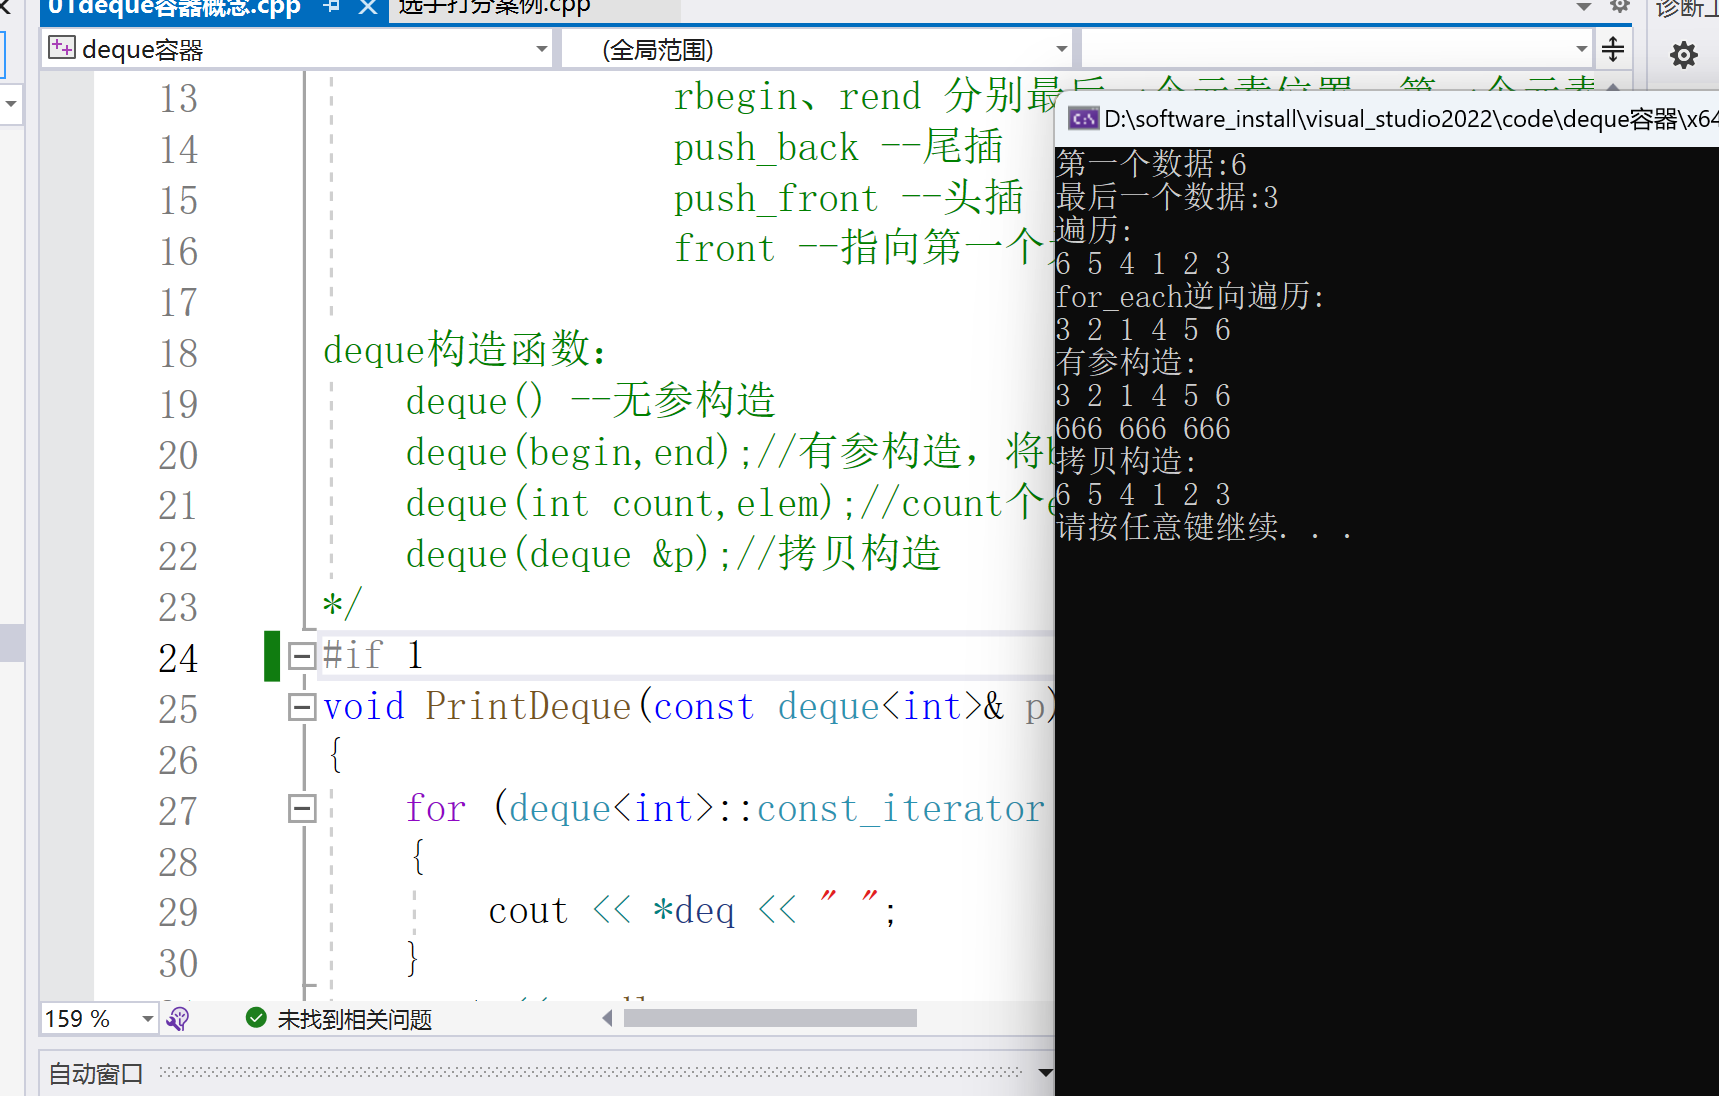Select the 01deque容器概念.cpp tab
Screen dimensions: 1719x1096
(x=174, y=8)
